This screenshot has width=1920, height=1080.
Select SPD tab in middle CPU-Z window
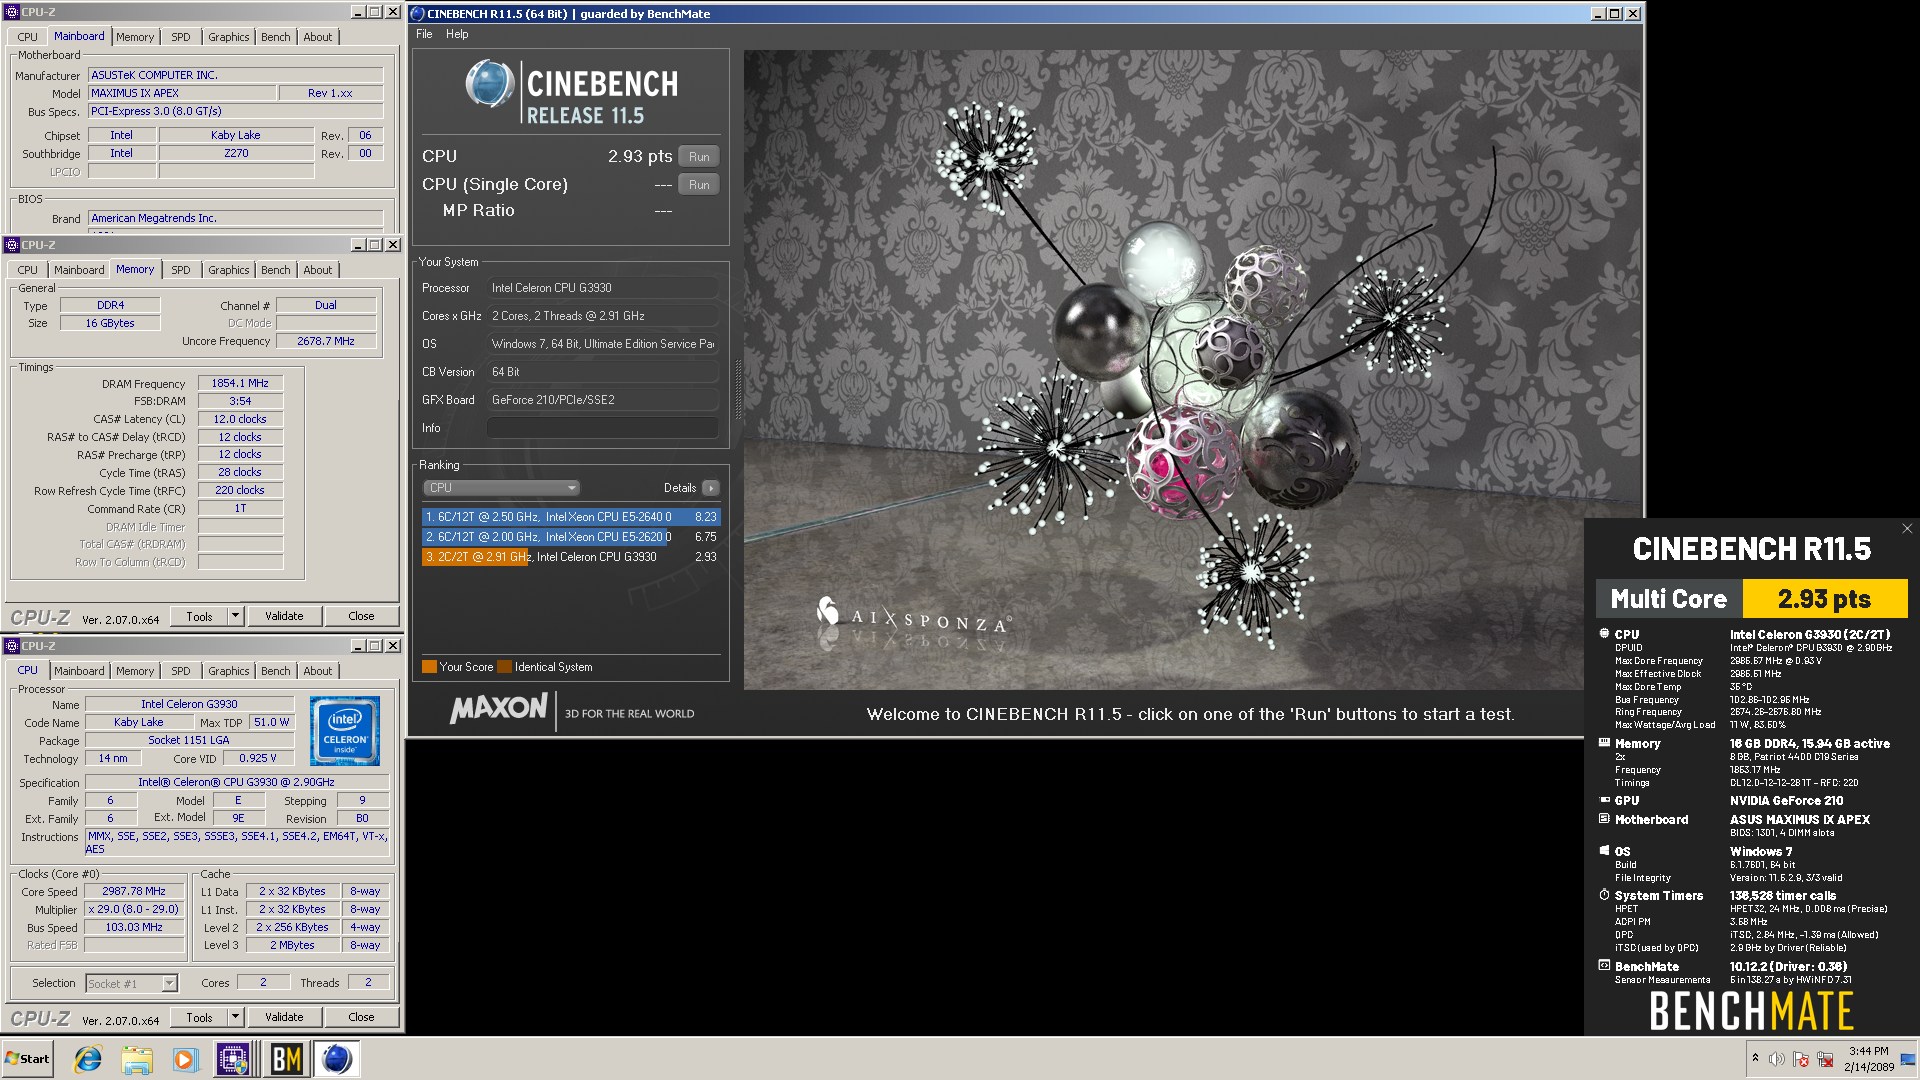point(180,270)
